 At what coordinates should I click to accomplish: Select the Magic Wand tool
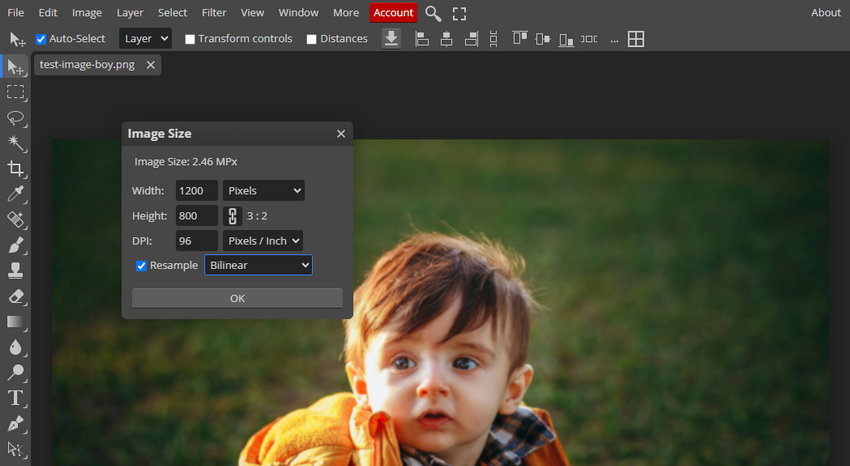pos(15,143)
